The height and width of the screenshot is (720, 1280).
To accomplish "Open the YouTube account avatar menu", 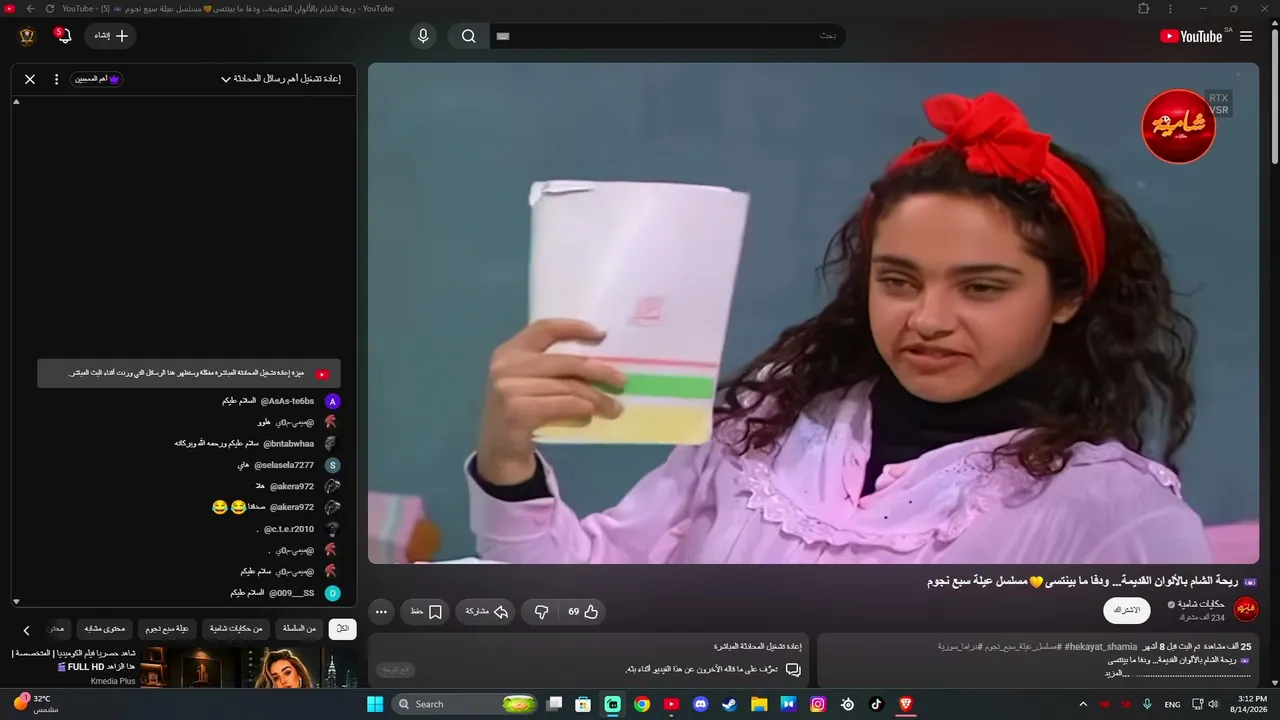I will click(x=27, y=36).
